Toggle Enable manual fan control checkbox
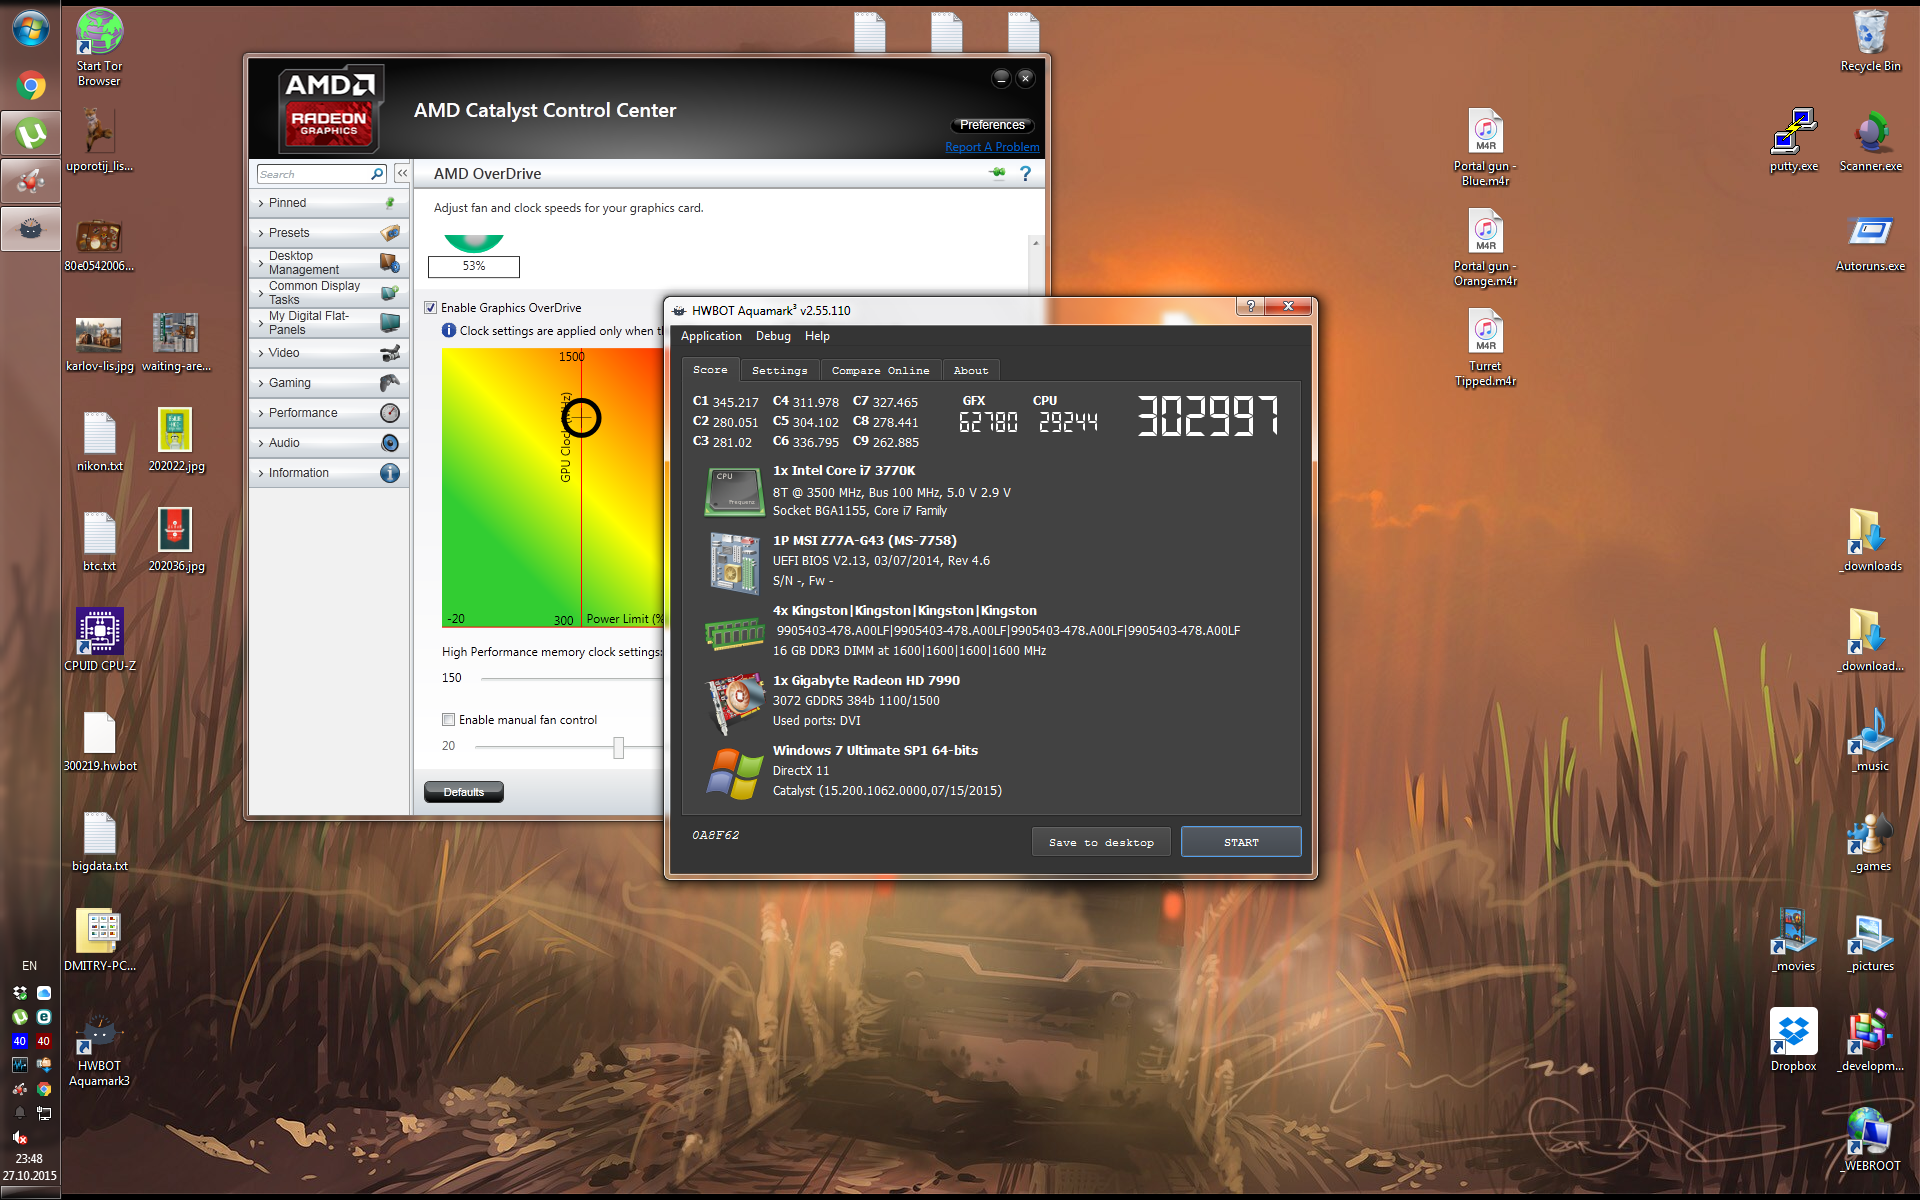Viewport: 1920px width, 1200px height. pyautogui.click(x=449, y=720)
